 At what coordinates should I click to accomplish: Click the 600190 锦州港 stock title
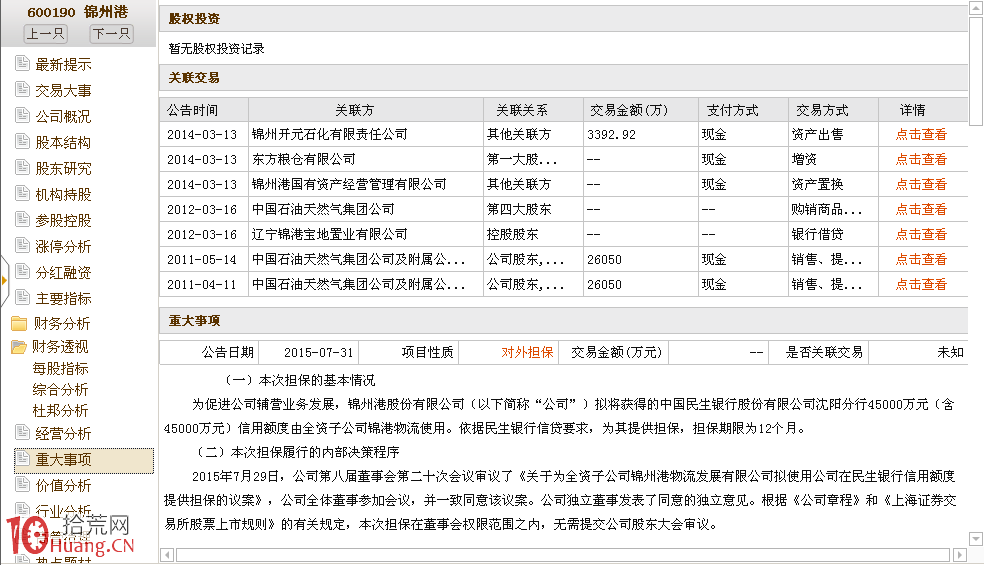[x=77, y=12]
